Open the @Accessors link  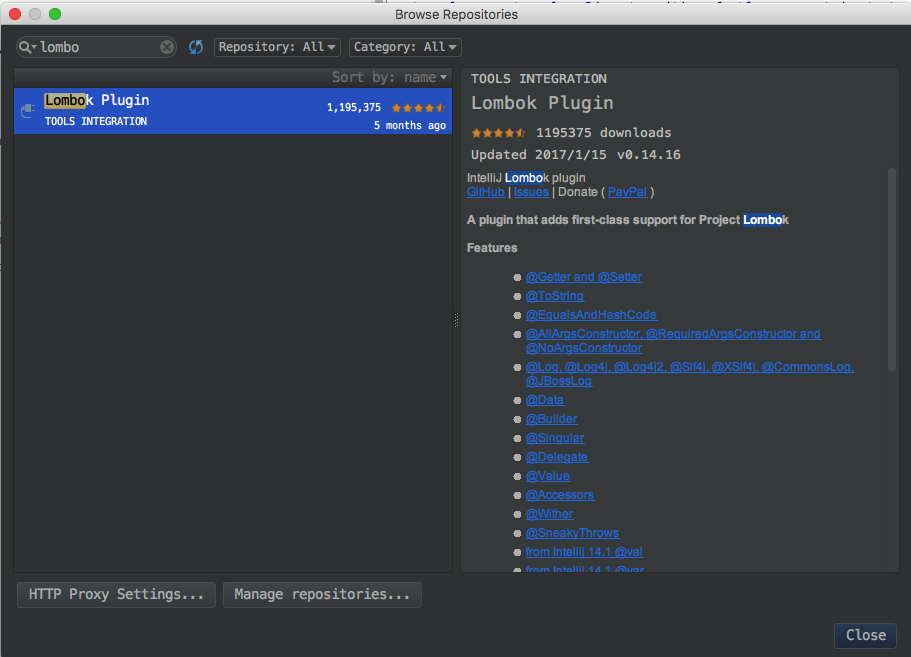[559, 495]
